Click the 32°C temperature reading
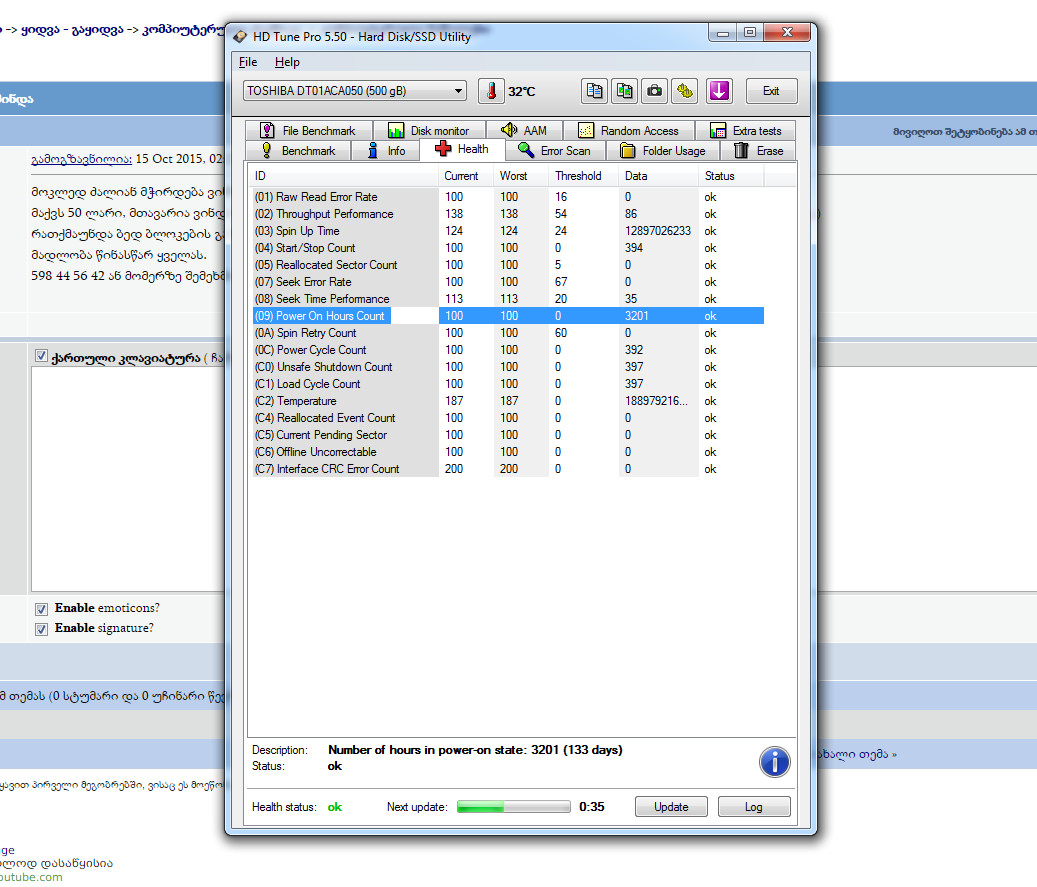The height and width of the screenshot is (887, 1037). [x=522, y=92]
